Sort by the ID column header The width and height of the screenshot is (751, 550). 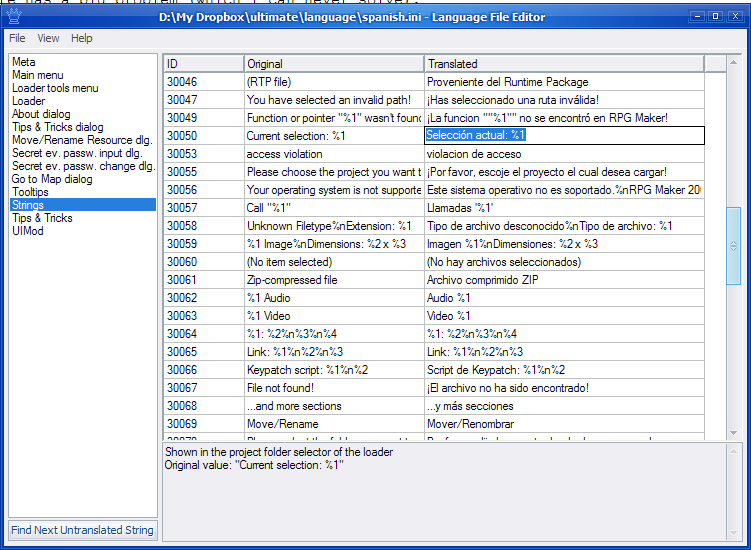[203, 64]
